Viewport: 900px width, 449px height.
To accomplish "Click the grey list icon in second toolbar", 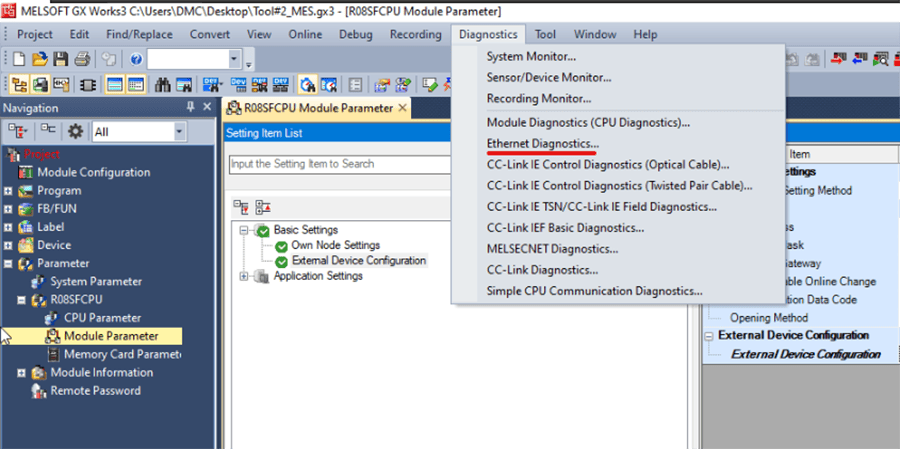I will [355, 84].
